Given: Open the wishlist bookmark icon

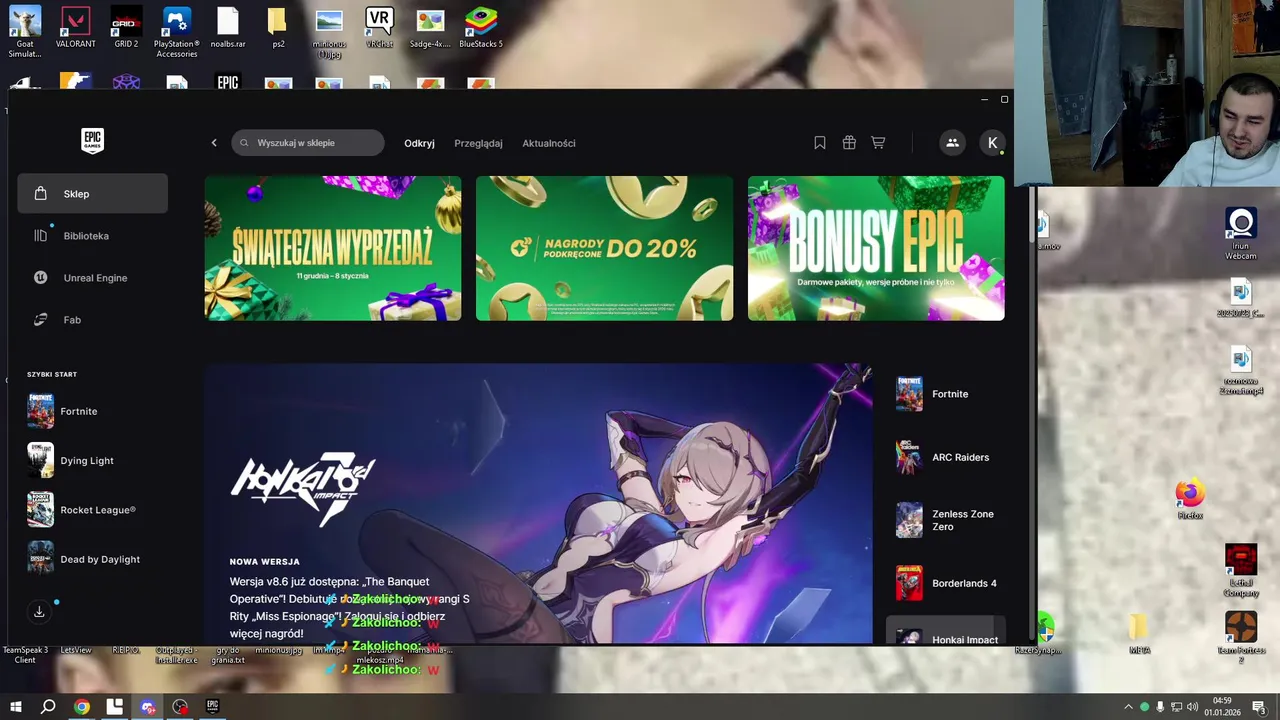Looking at the screenshot, I should (x=820, y=143).
